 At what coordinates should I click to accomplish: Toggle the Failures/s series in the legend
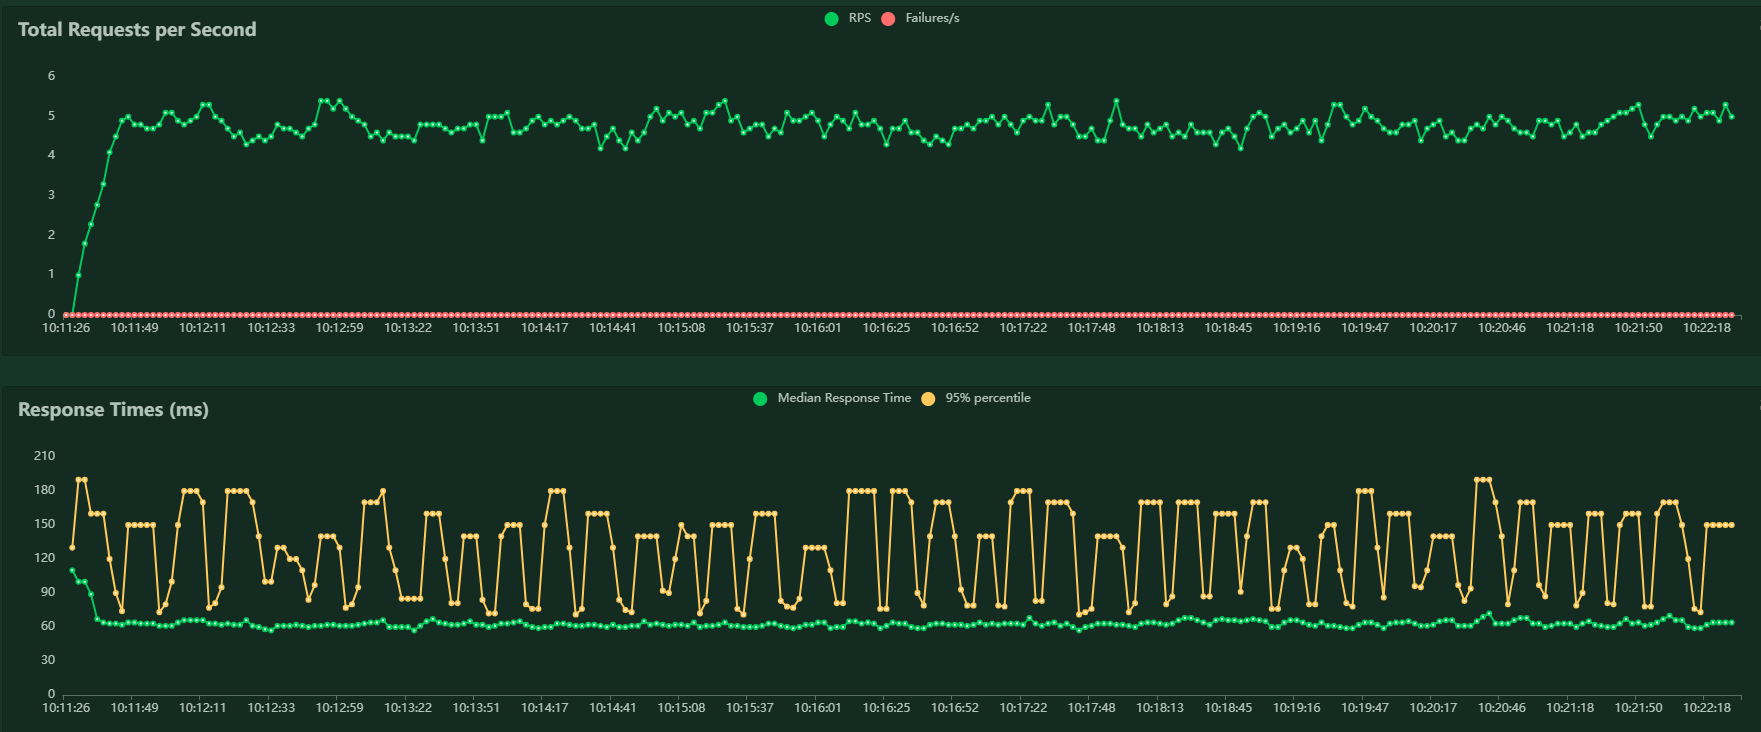(920, 18)
